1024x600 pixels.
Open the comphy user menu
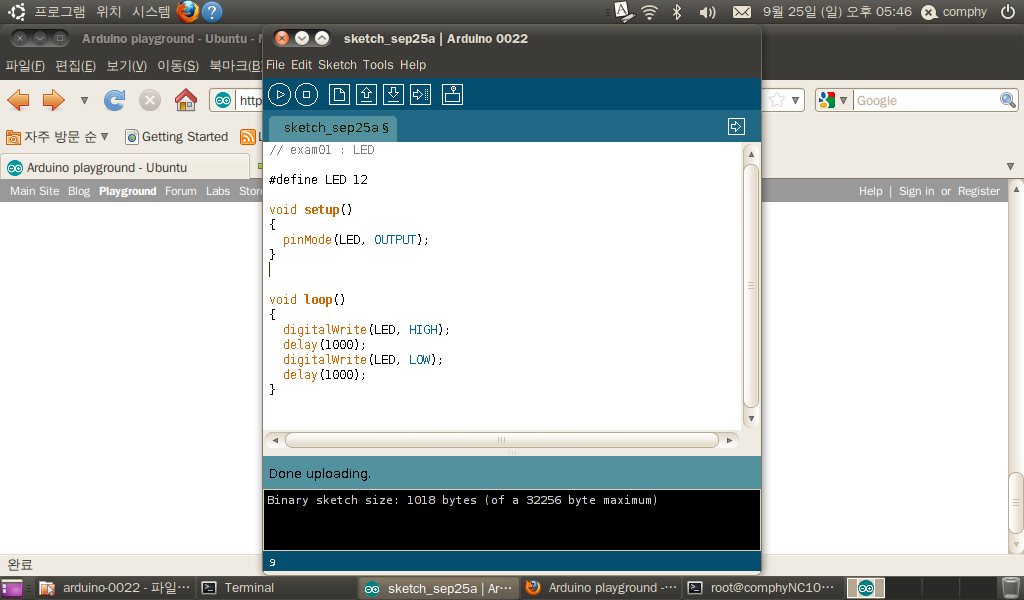955,12
